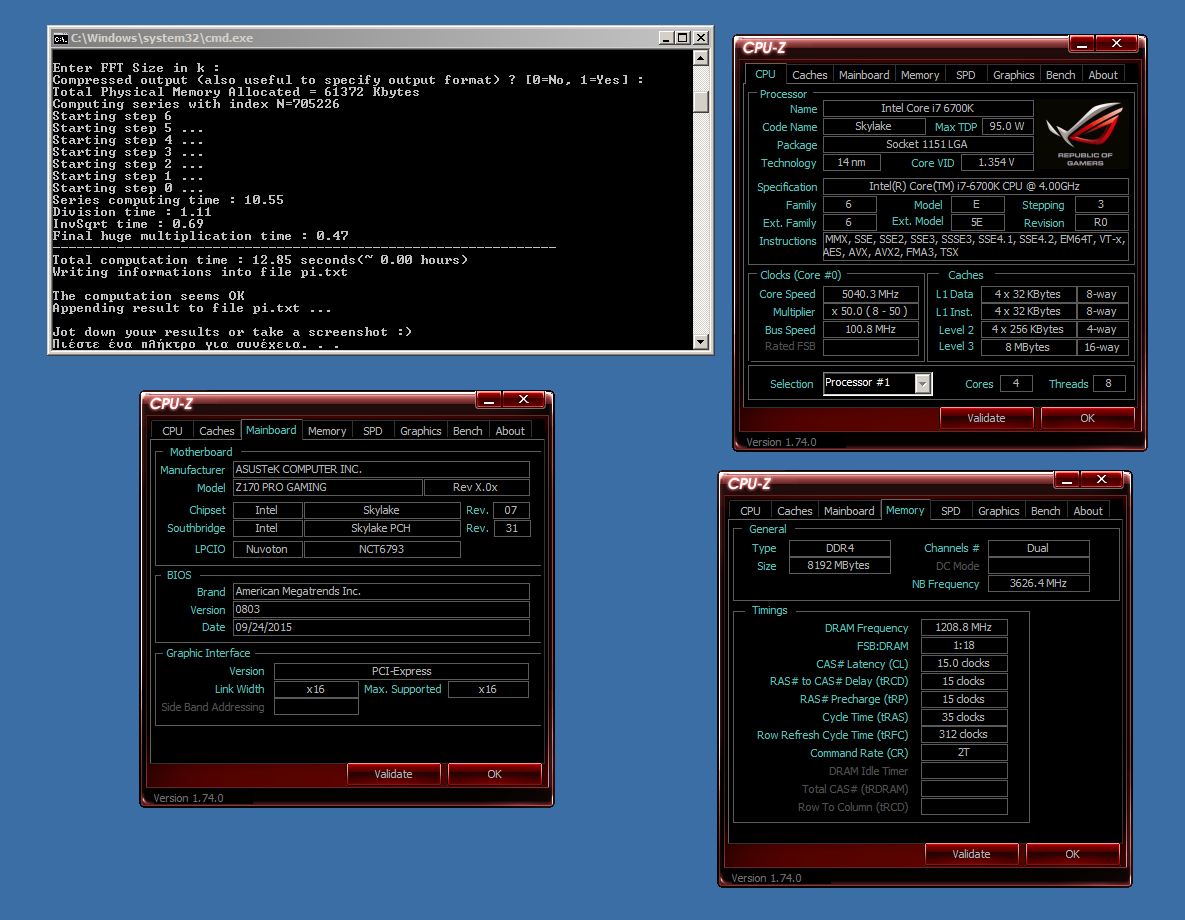The width and height of the screenshot is (1185, 920).
Task: Minimize the Mainboard CPU-Z window
Action: click(489, 400)
